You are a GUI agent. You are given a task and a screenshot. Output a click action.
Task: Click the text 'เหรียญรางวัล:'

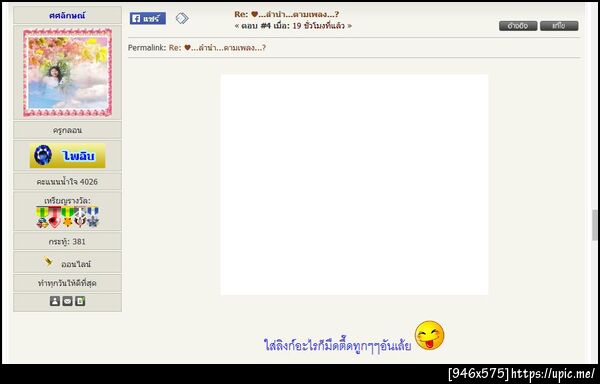click(x=67, y=201)
